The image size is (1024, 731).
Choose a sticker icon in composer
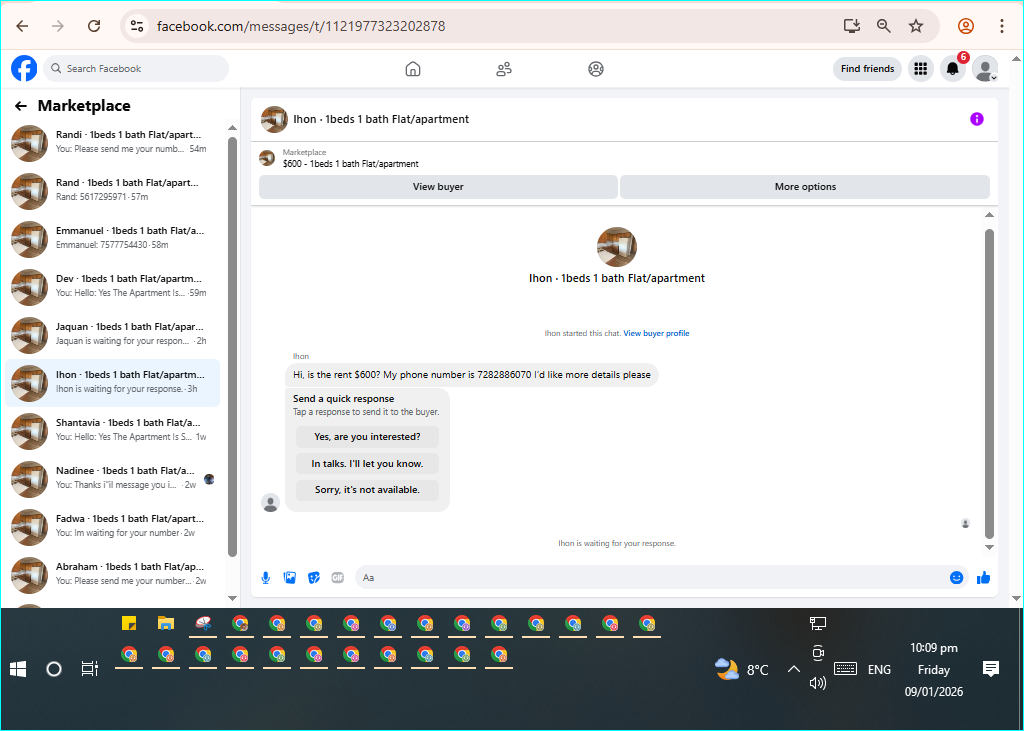tap(313, 577)
